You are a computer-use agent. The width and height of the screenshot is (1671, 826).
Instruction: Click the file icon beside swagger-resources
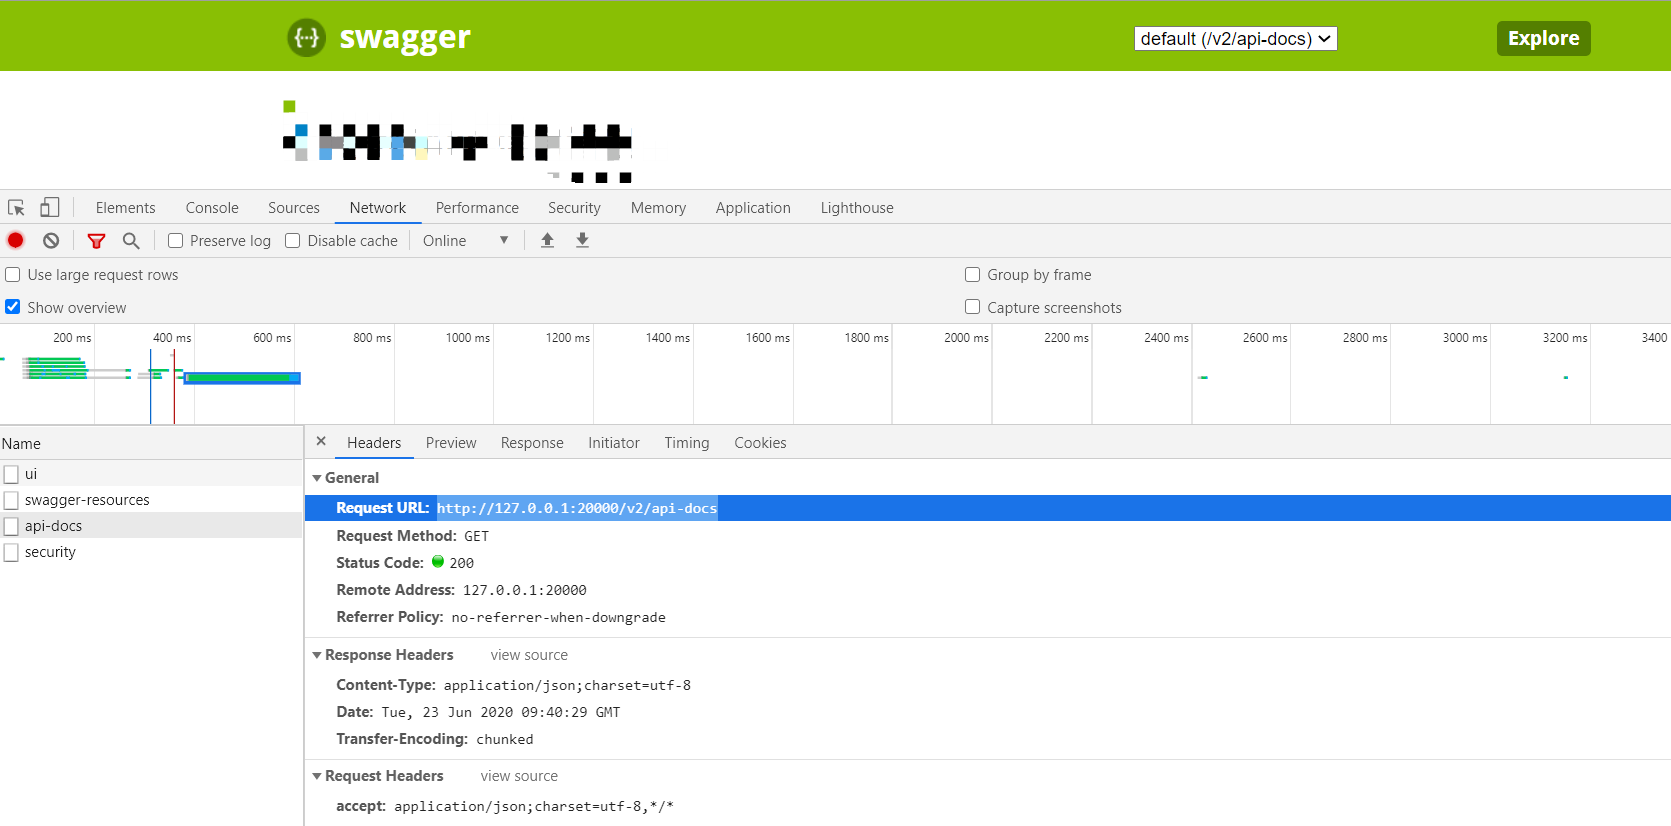click(11, 500)
